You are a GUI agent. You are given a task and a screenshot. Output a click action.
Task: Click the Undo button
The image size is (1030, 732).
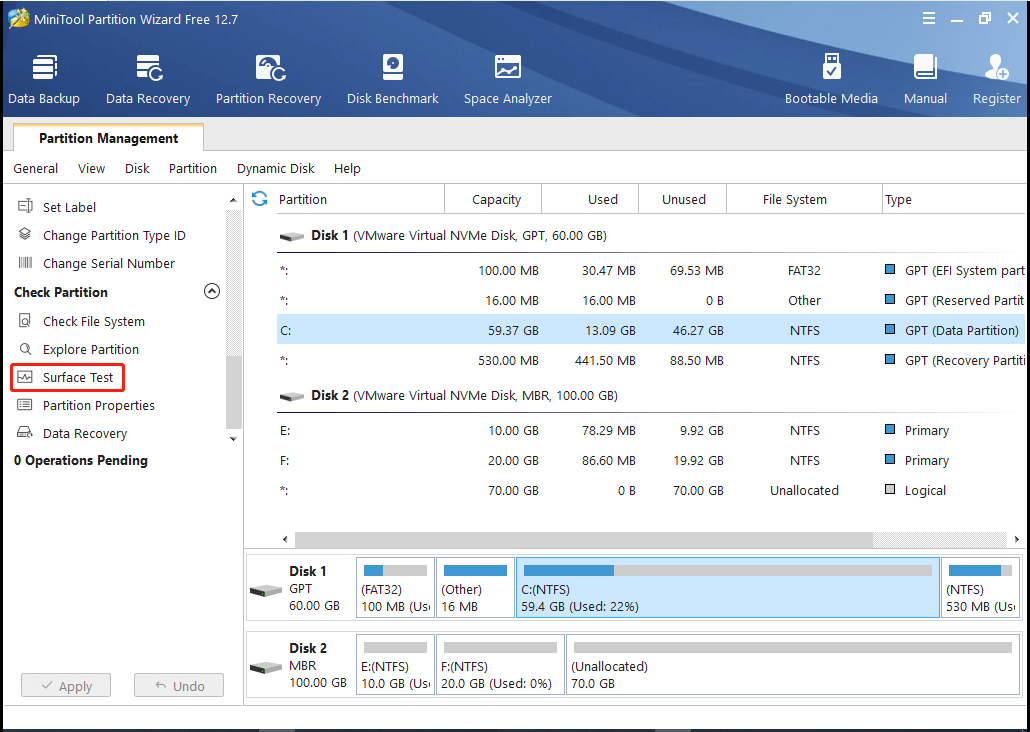tap(179, 685)
